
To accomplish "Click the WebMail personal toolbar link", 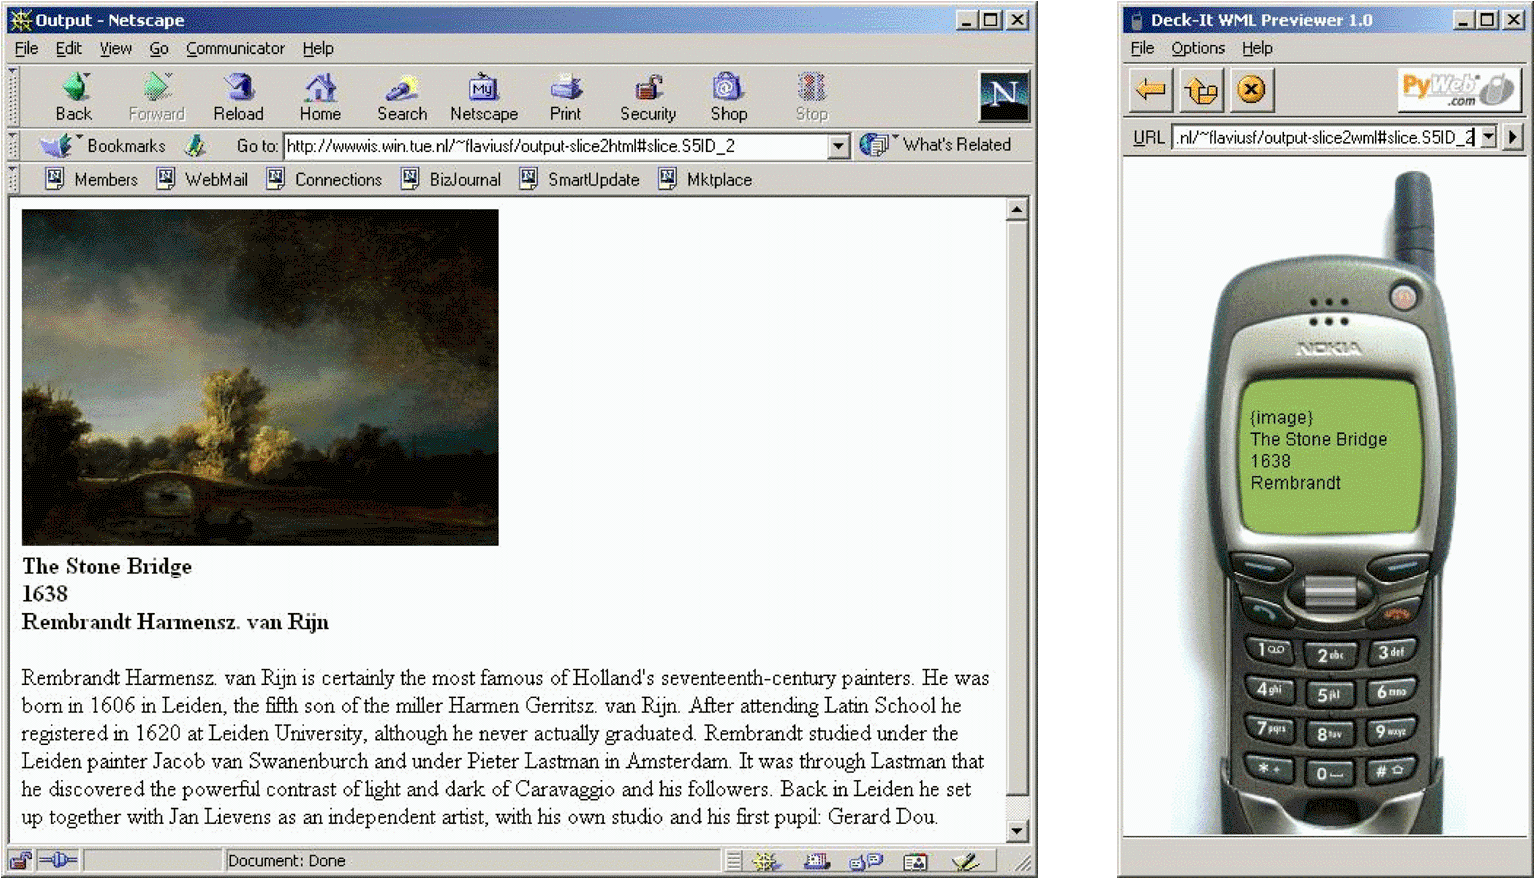I will (x=203, y=180).
